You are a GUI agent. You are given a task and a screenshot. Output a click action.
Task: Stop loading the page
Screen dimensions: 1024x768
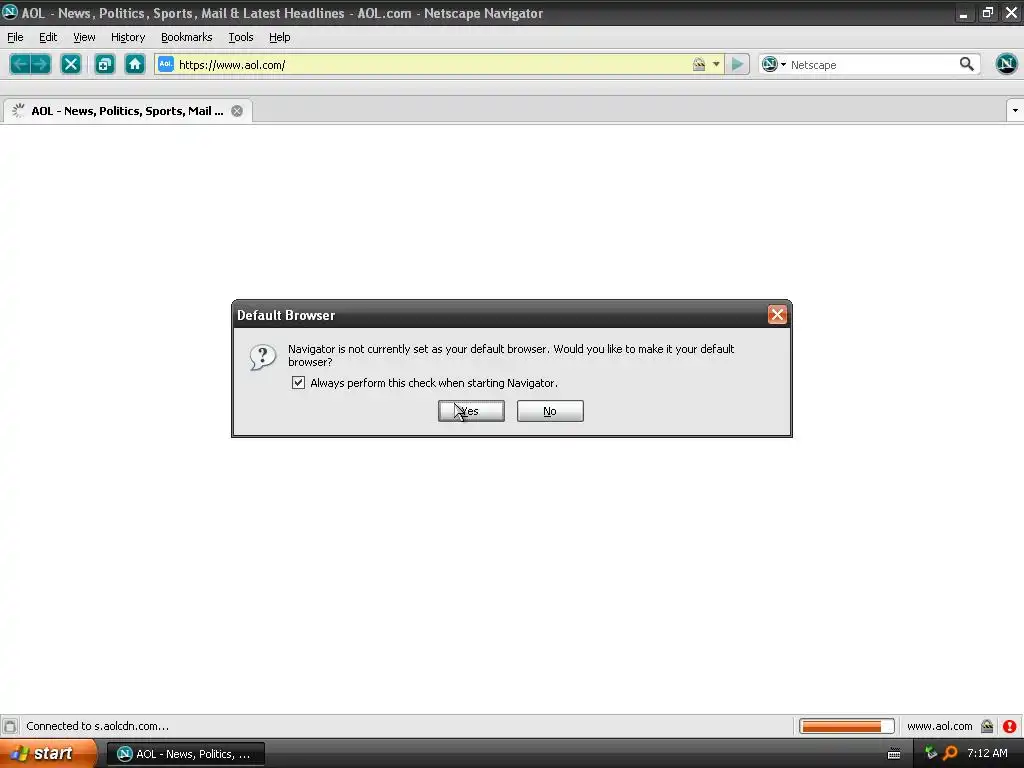click(x=71, y=64)
